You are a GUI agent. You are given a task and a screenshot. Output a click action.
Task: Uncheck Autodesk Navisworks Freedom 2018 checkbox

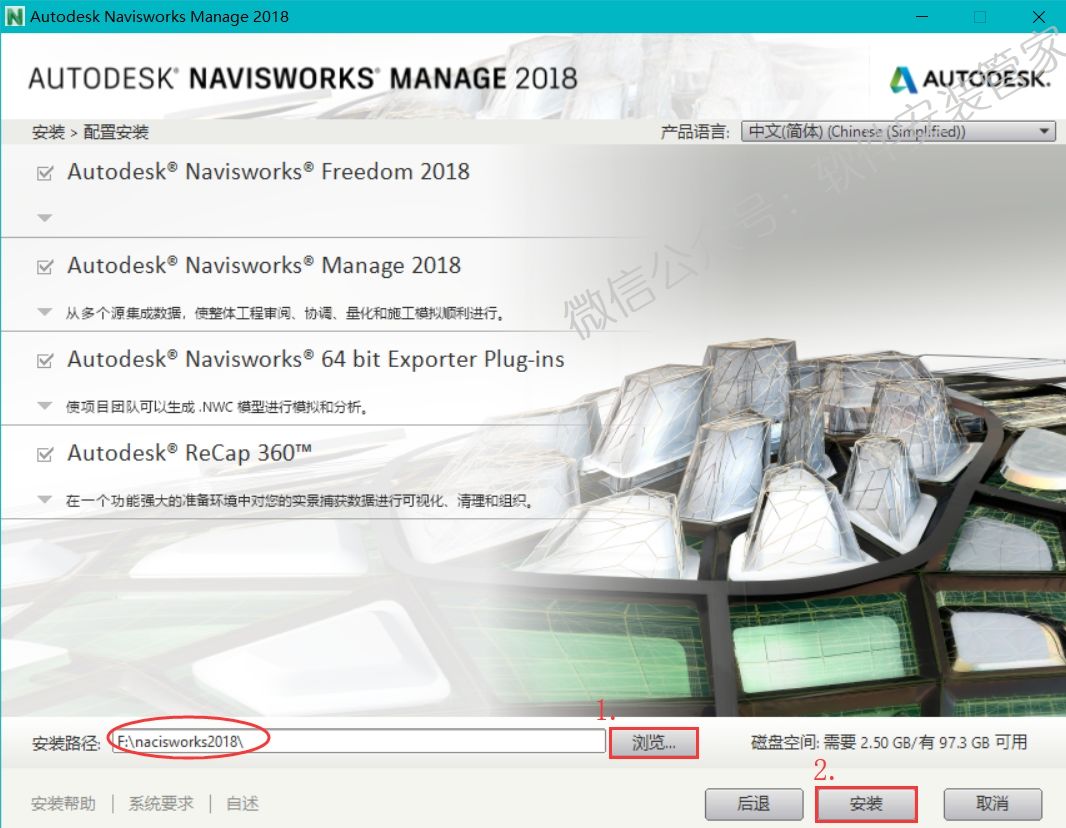(44, 173)
